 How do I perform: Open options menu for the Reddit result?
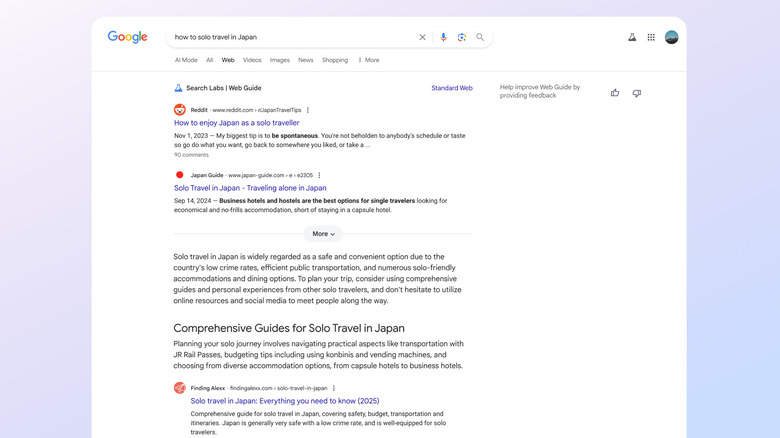[308, 110]
